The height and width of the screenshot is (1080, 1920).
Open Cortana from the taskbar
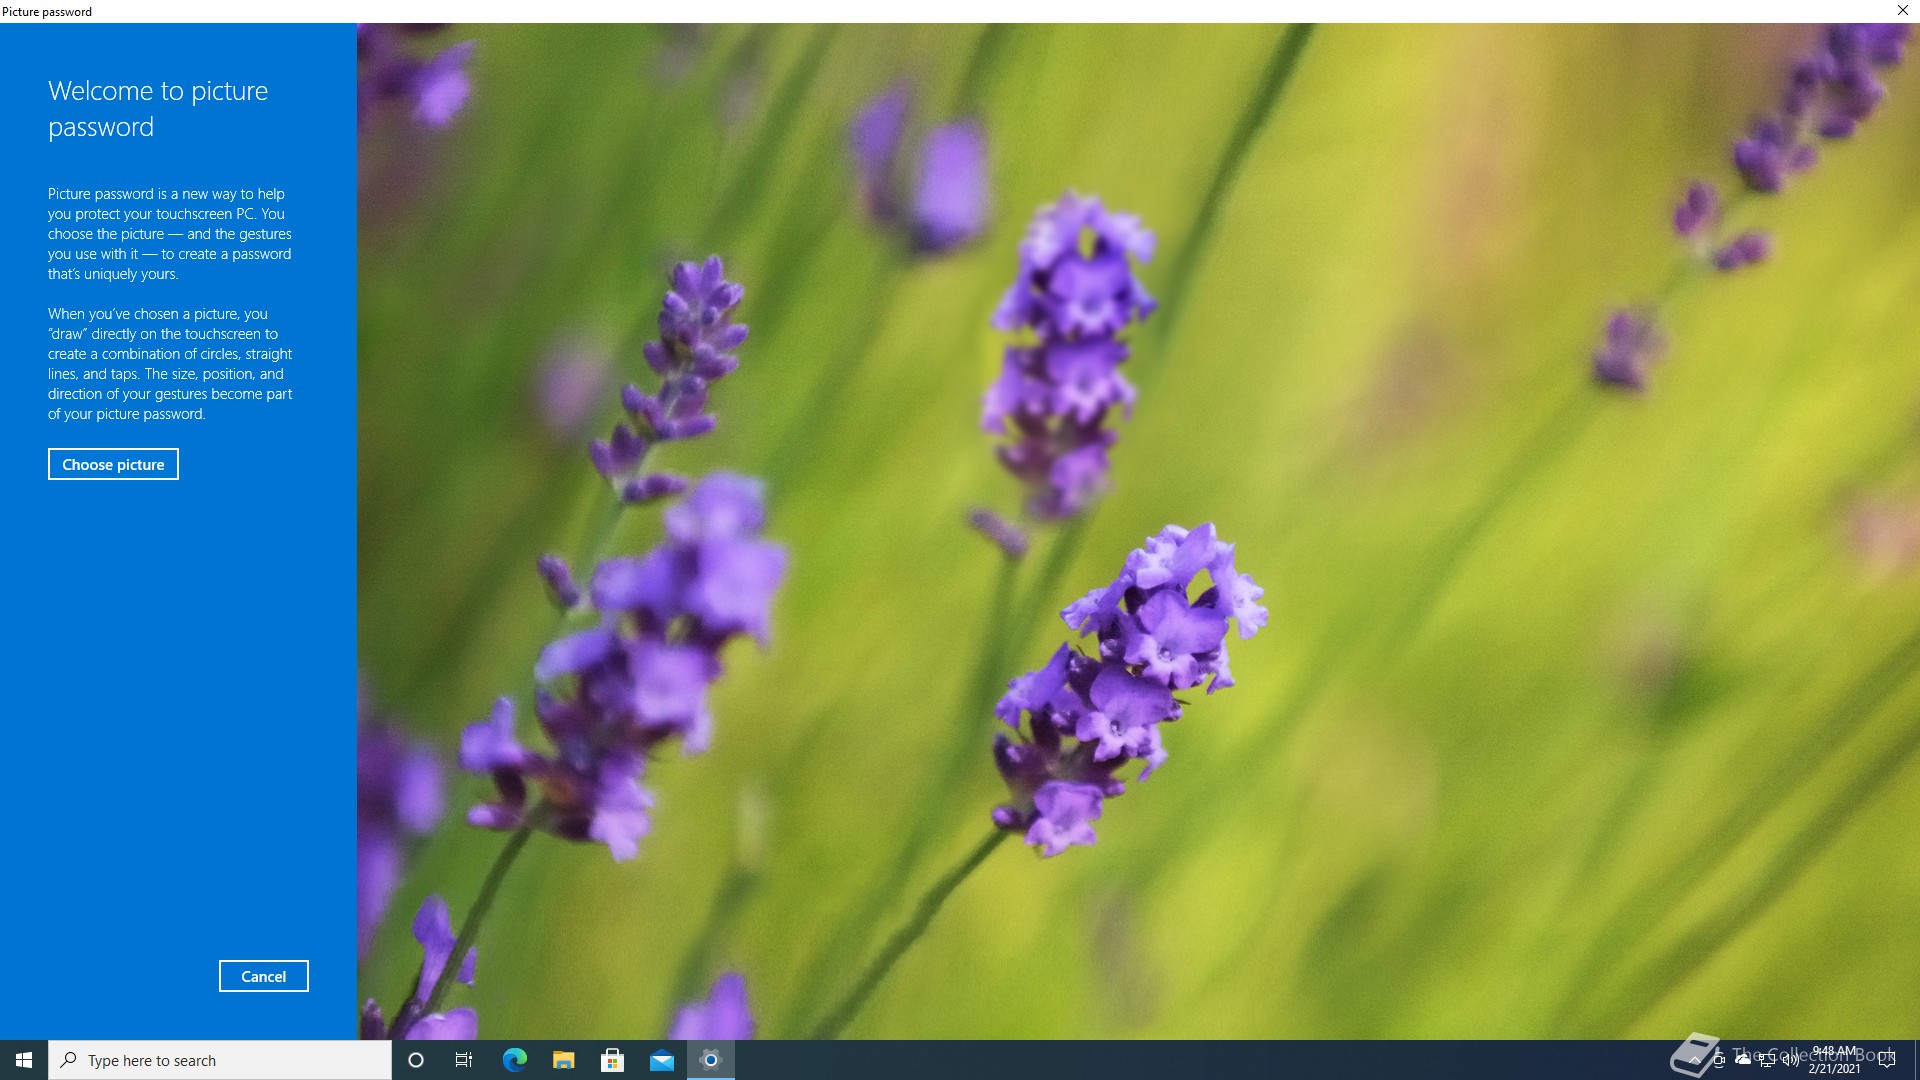pyautogui.click(x=416, y=1060)
